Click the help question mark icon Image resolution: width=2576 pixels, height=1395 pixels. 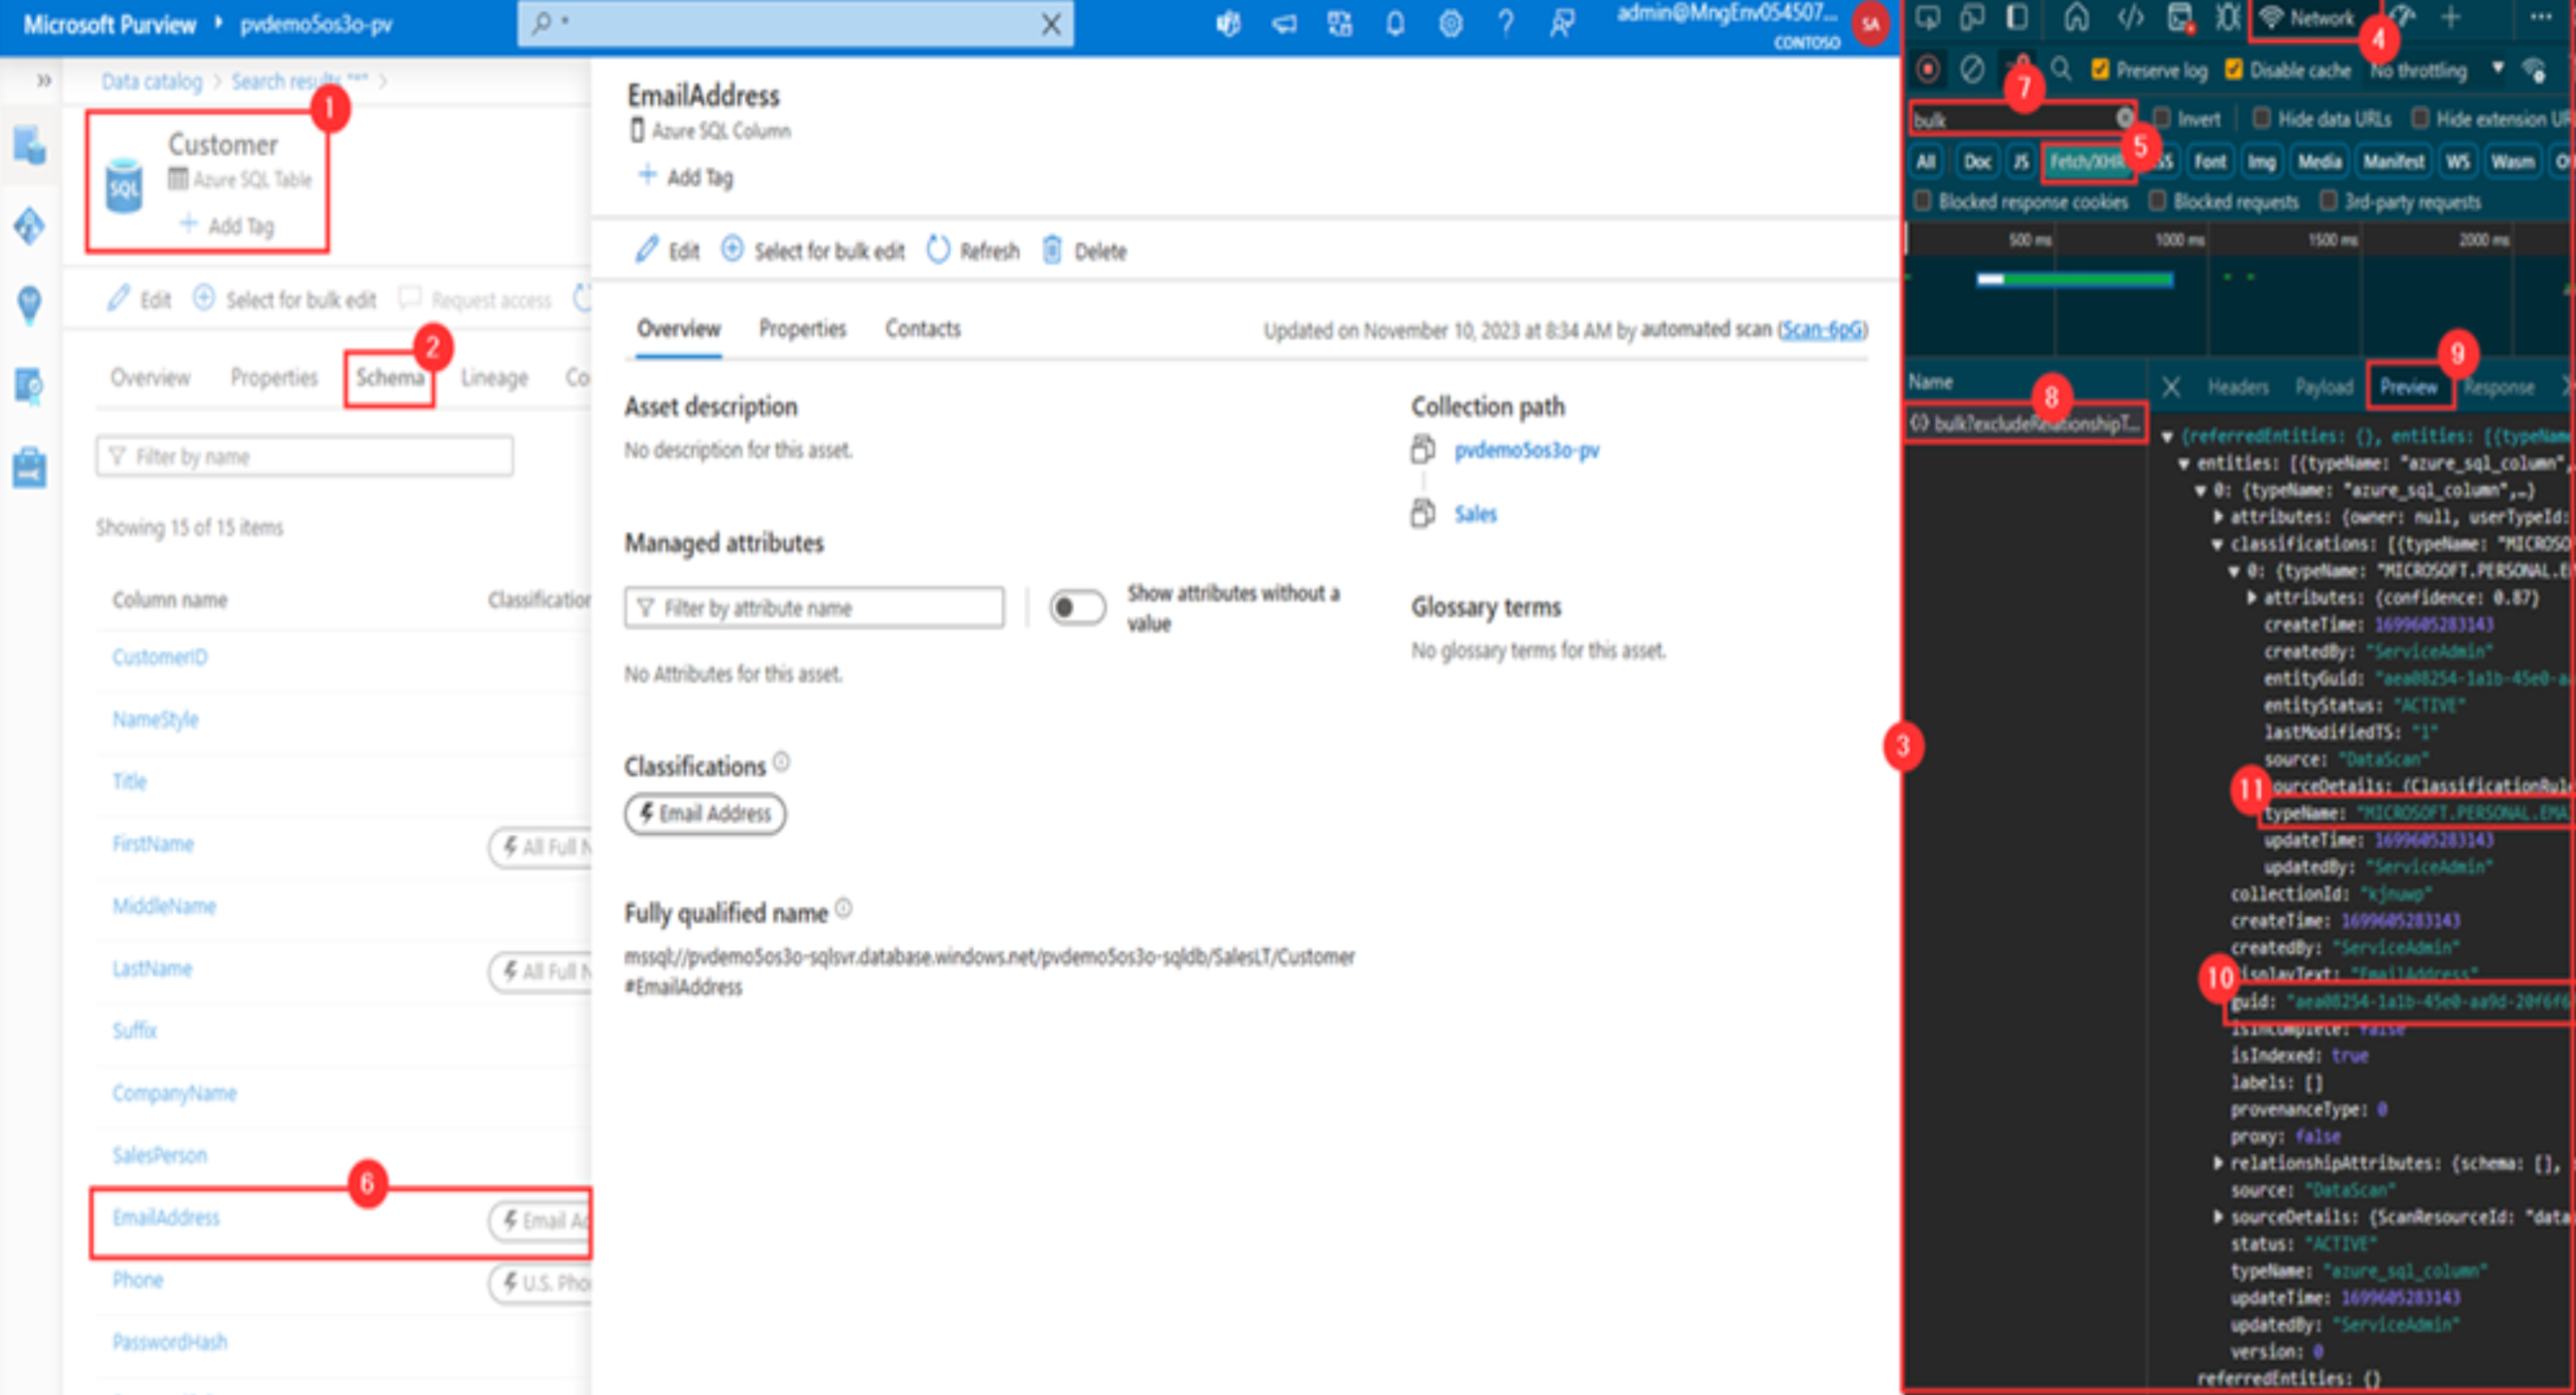point(1505,24)
